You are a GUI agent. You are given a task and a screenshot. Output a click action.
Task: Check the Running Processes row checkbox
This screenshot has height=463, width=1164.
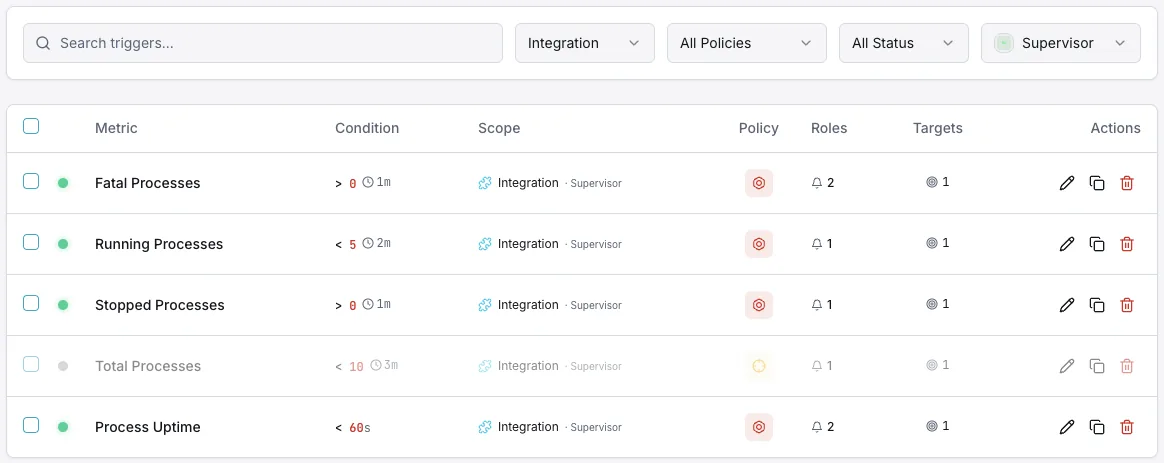pos(31,242)
